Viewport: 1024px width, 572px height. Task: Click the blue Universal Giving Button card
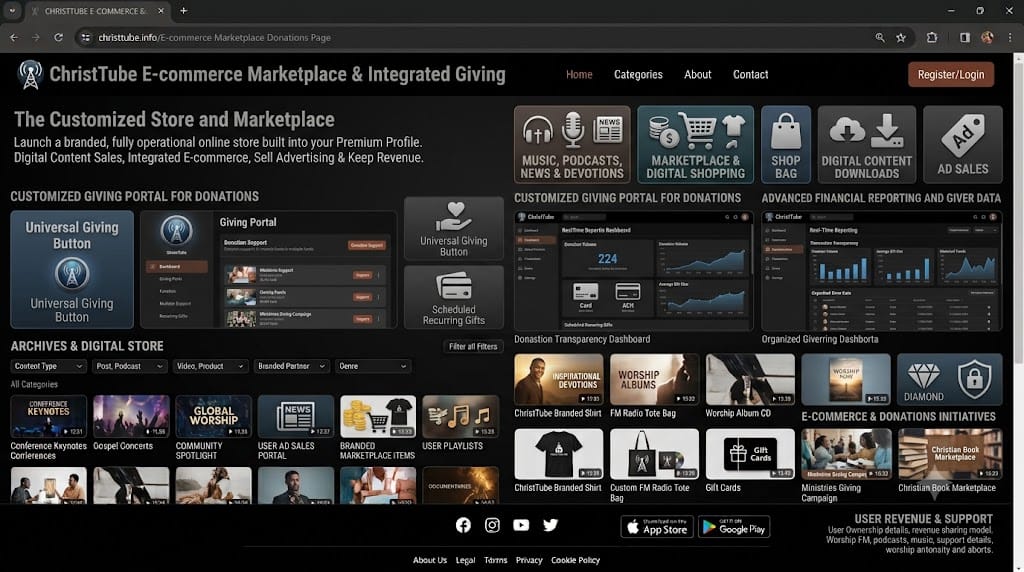(72, 269)
